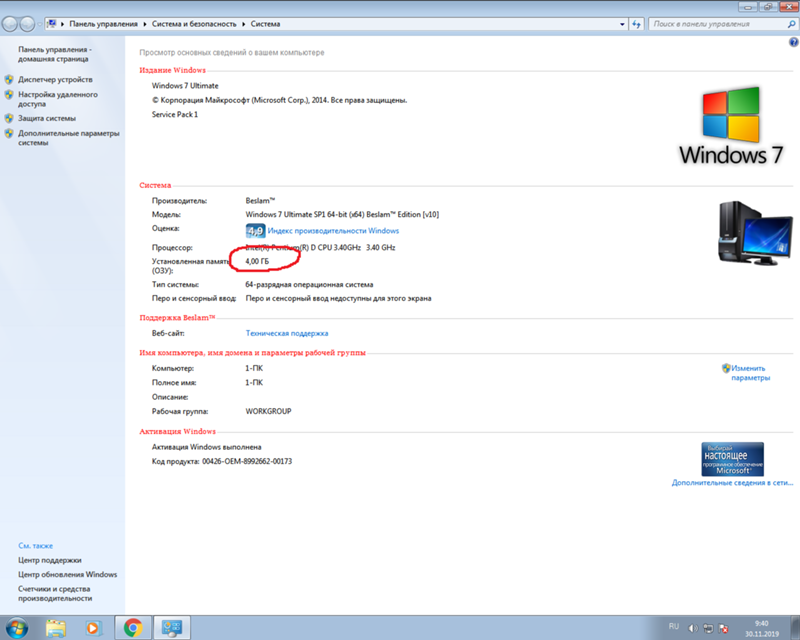
Task: Open the Windows Start menu
Action: click(x=19, y=627)
